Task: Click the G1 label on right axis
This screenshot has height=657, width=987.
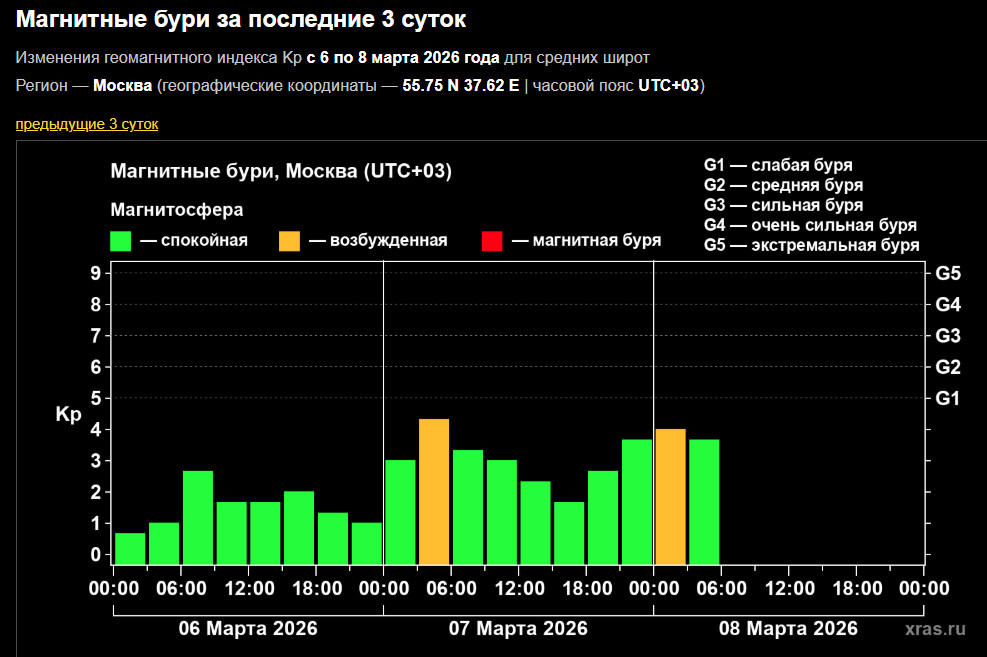Action: coord(948,398)
